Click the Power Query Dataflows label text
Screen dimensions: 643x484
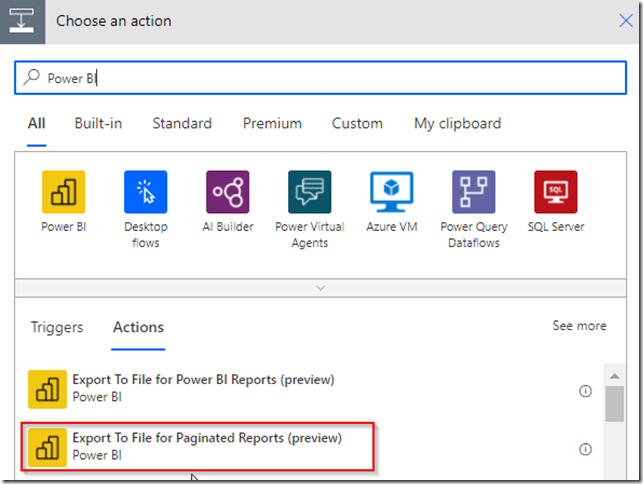[x=474, y=235]
